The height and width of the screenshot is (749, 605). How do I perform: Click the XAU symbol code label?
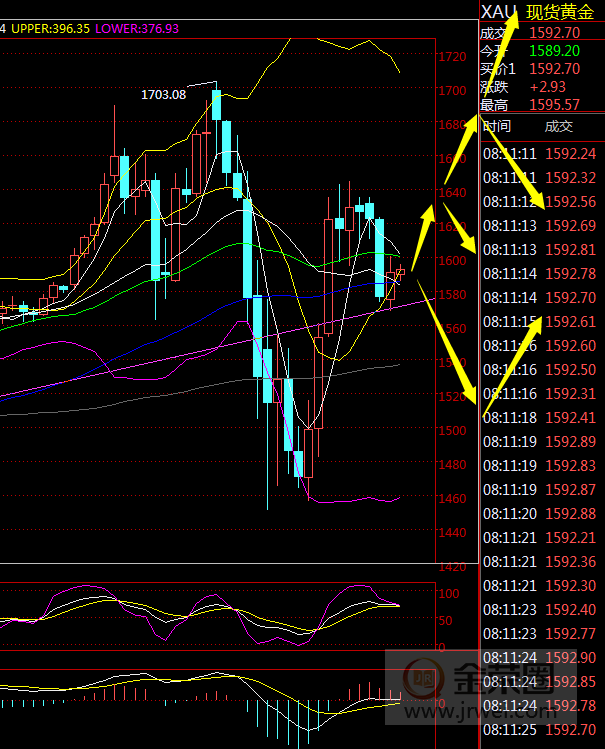pyautogui.click(x=498, y=12)
